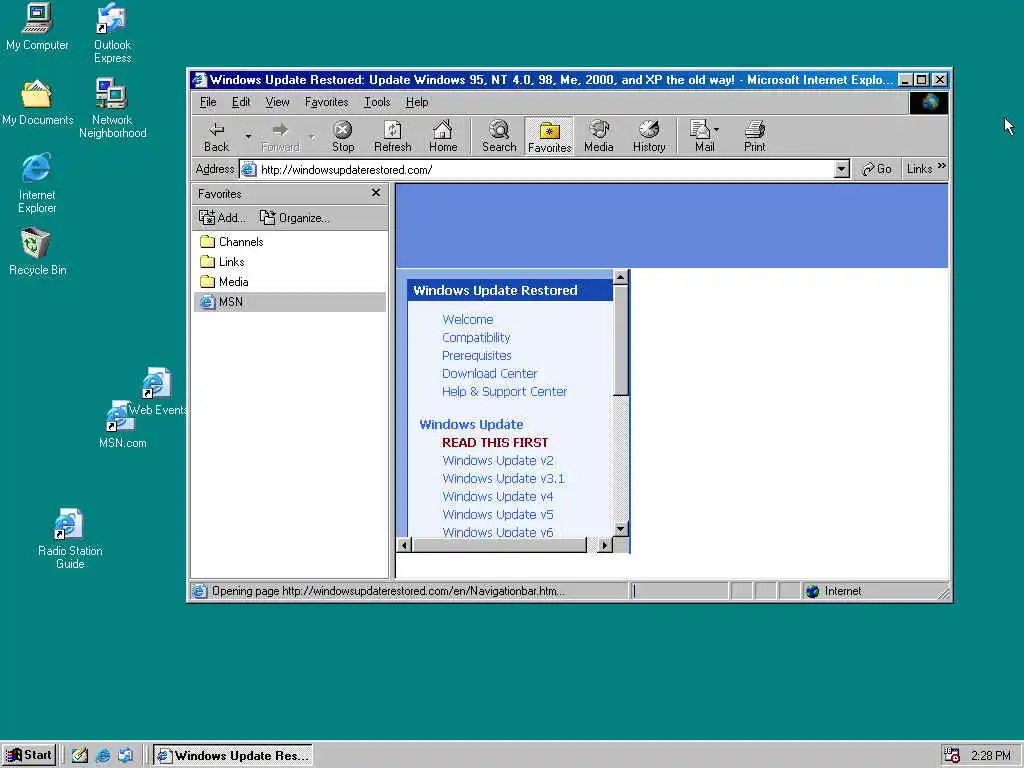Select the Recycle Bin desktop icon

(37, 251)
